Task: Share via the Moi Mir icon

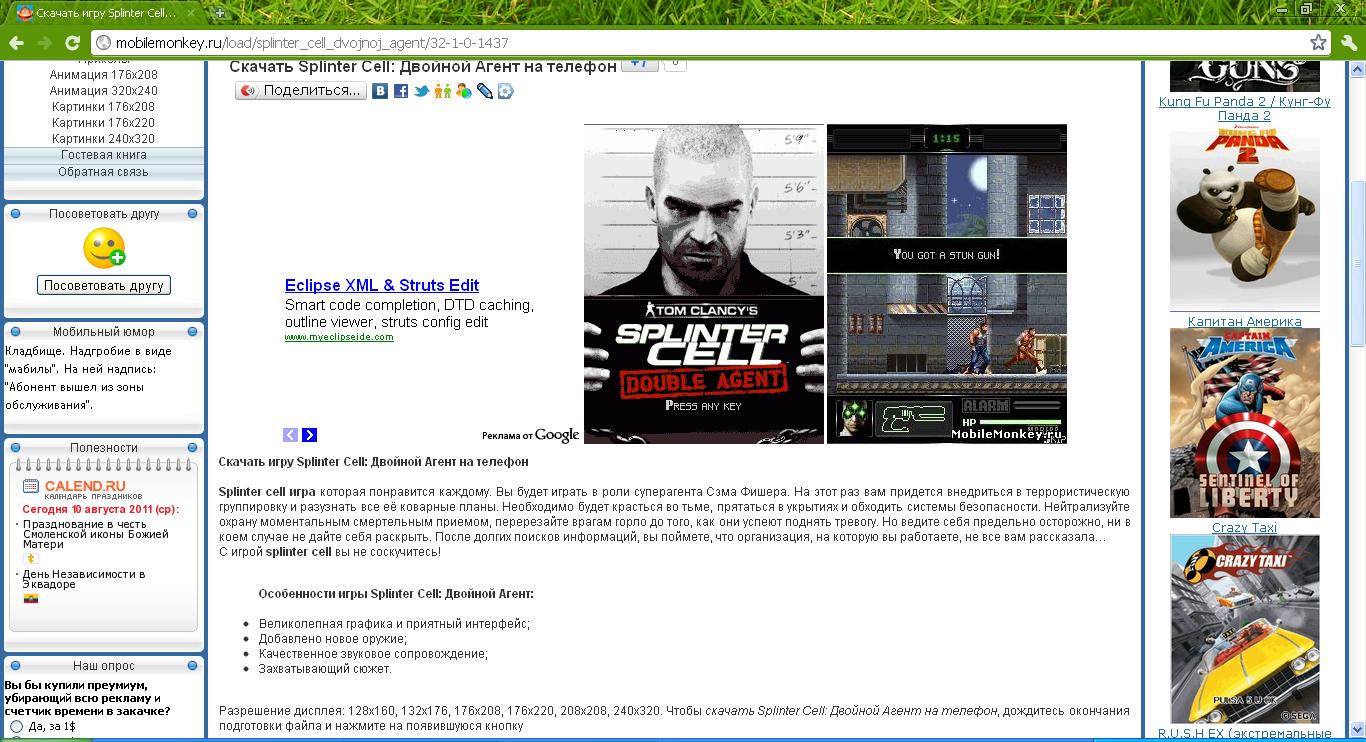Action: pyautogui.click(x=463, y=91)
